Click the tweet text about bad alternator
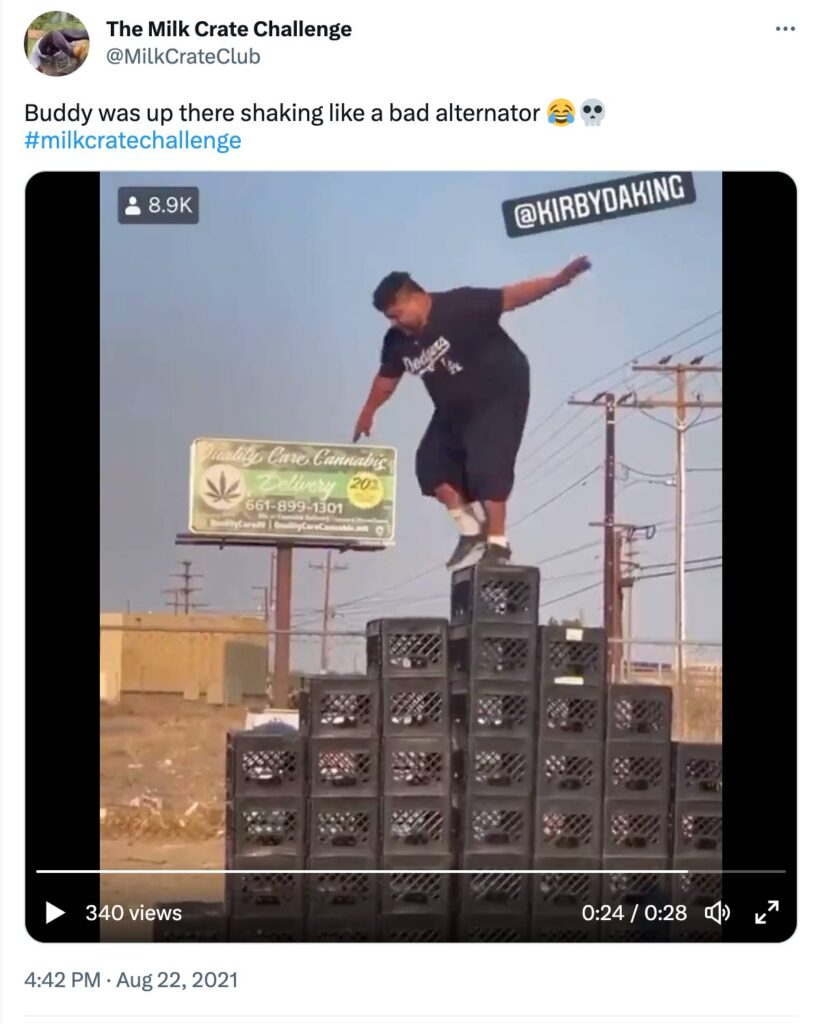Image resolution: width=818 pixels, height=1024 pixels. click(282, 113)
